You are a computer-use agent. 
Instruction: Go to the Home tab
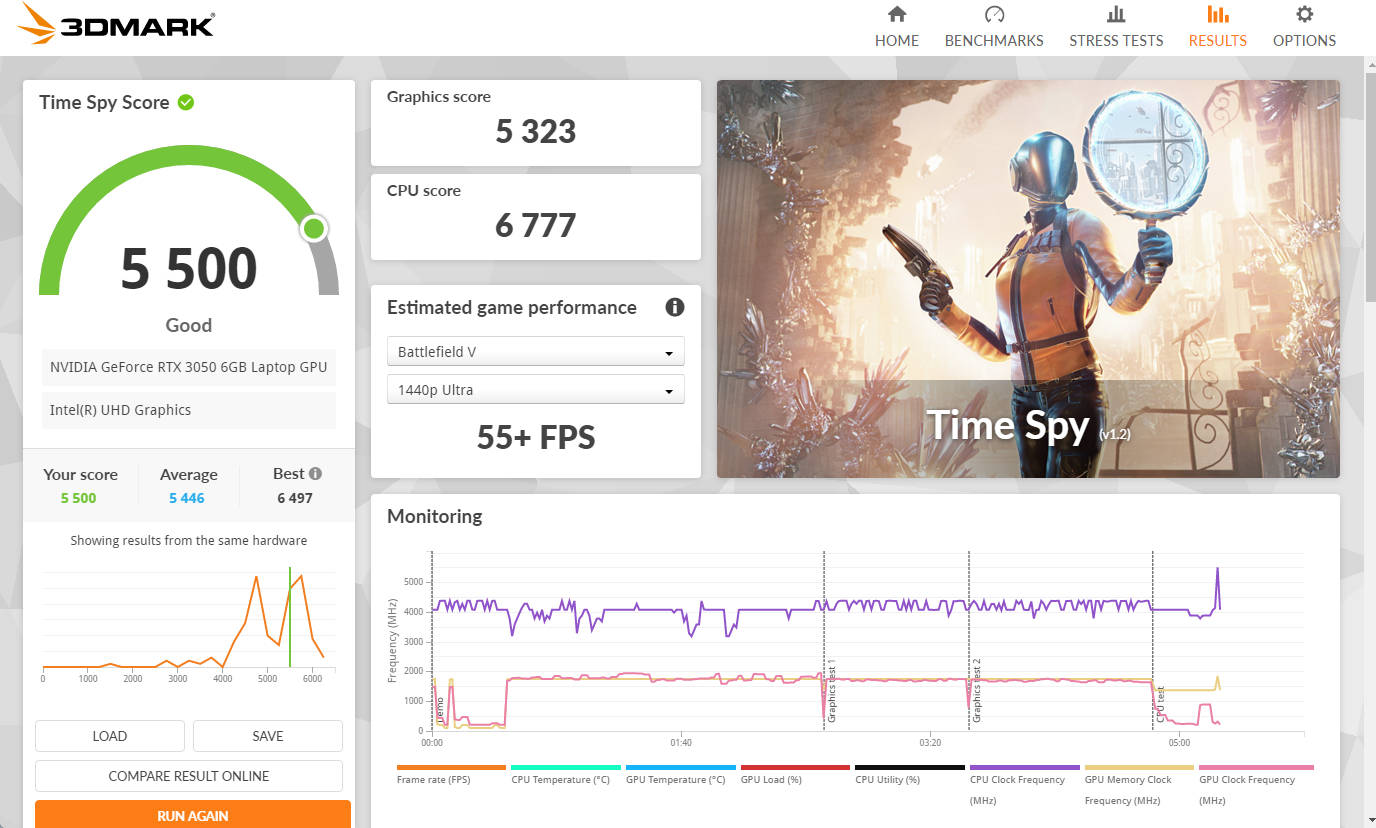click(897, 27)
